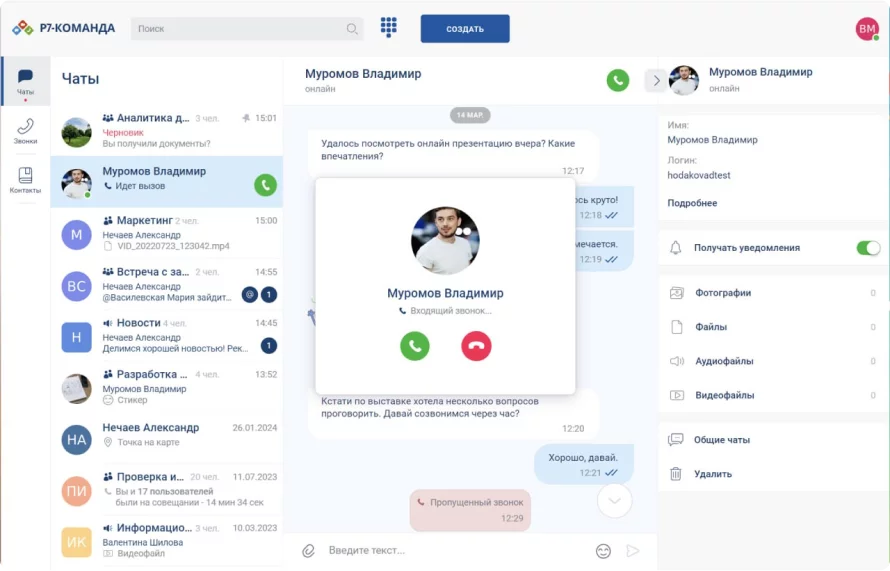Open the BM user avatar menu
The width and height of the screenshot is (890, 571).
[x=866, y=29]
